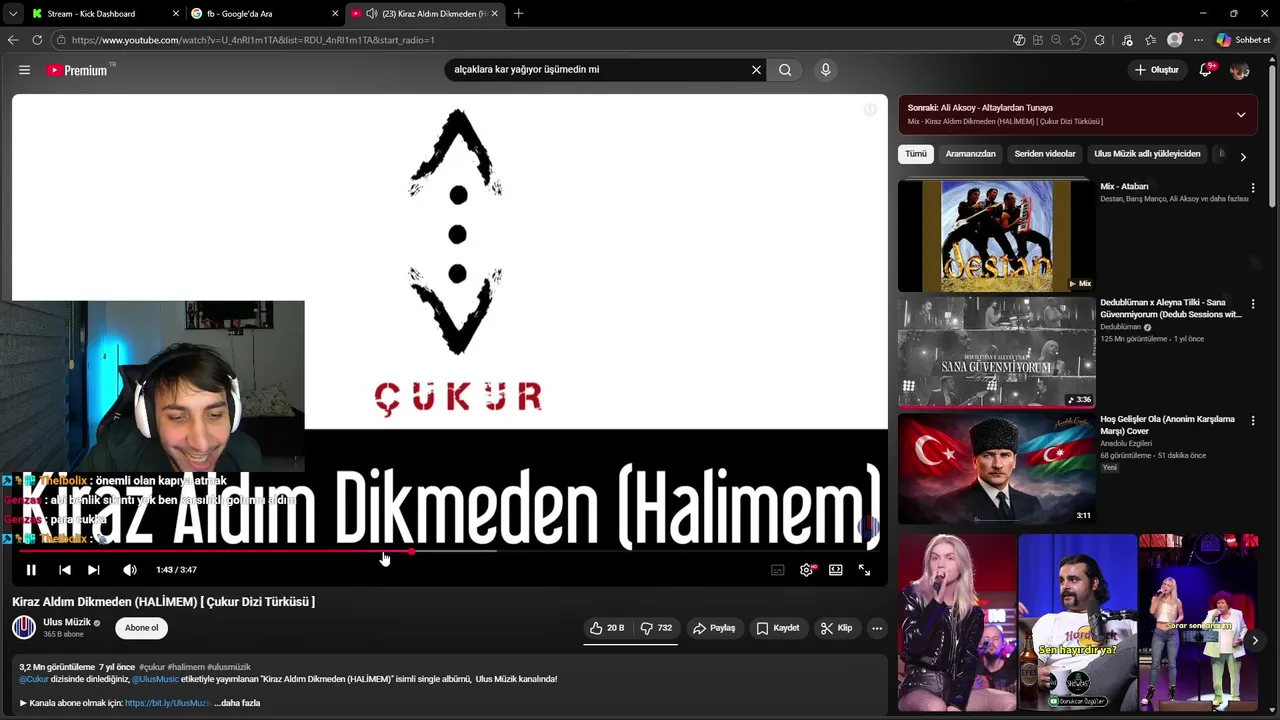The width and height of the screenshot is (1280, 720).
Task: Create a clip with Klip
Action: coord(836,628)
